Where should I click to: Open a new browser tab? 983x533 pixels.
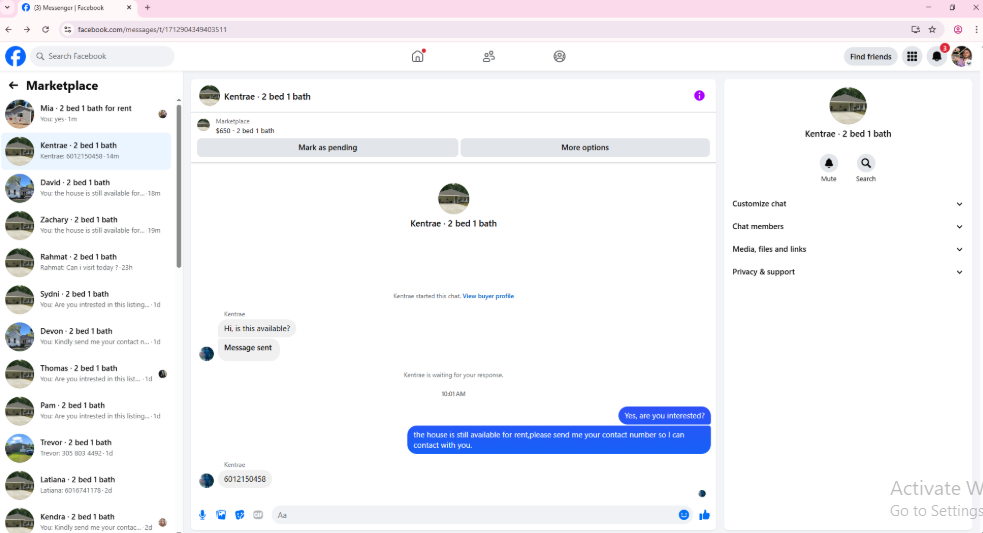(x=147, y=8)
